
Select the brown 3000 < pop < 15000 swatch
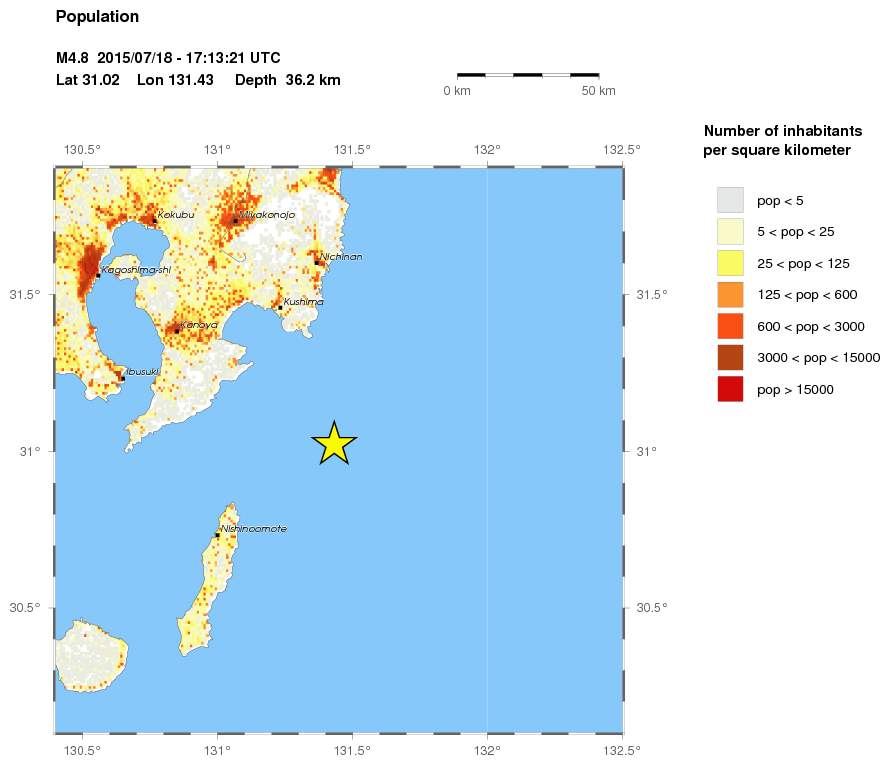coord(730,358)
